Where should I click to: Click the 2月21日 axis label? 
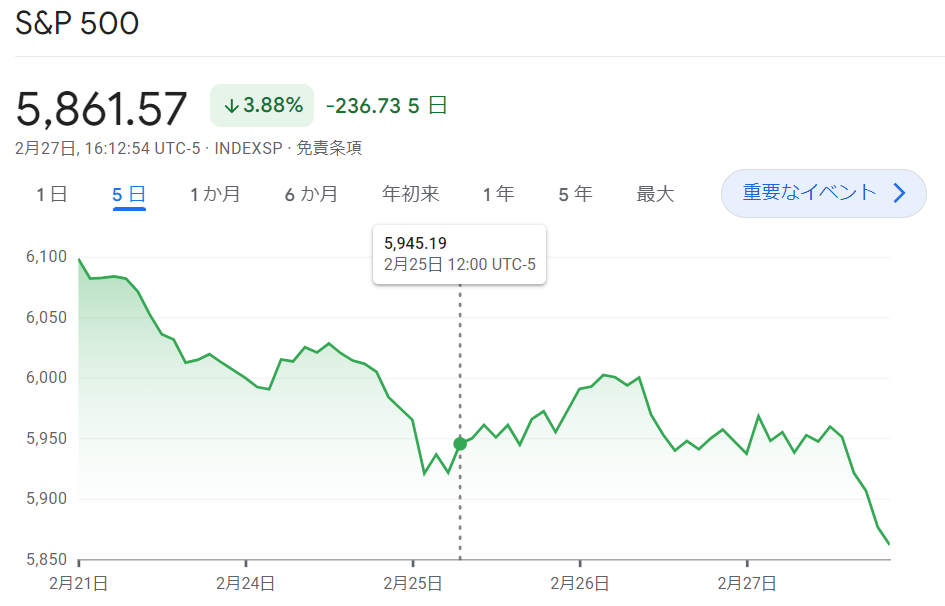[x=78, y=583]
